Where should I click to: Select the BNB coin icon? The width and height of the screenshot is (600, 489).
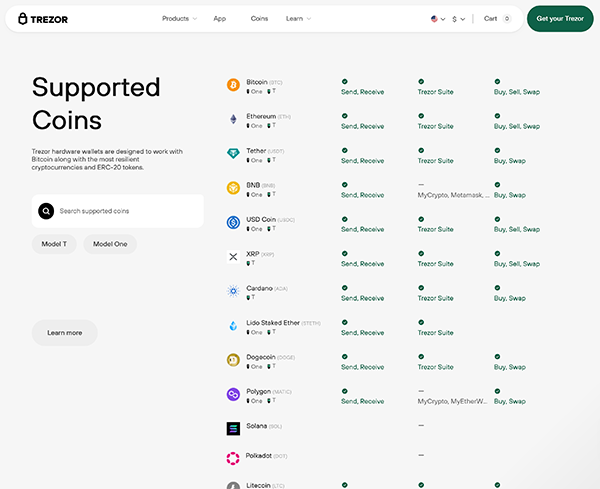point(233,188)
